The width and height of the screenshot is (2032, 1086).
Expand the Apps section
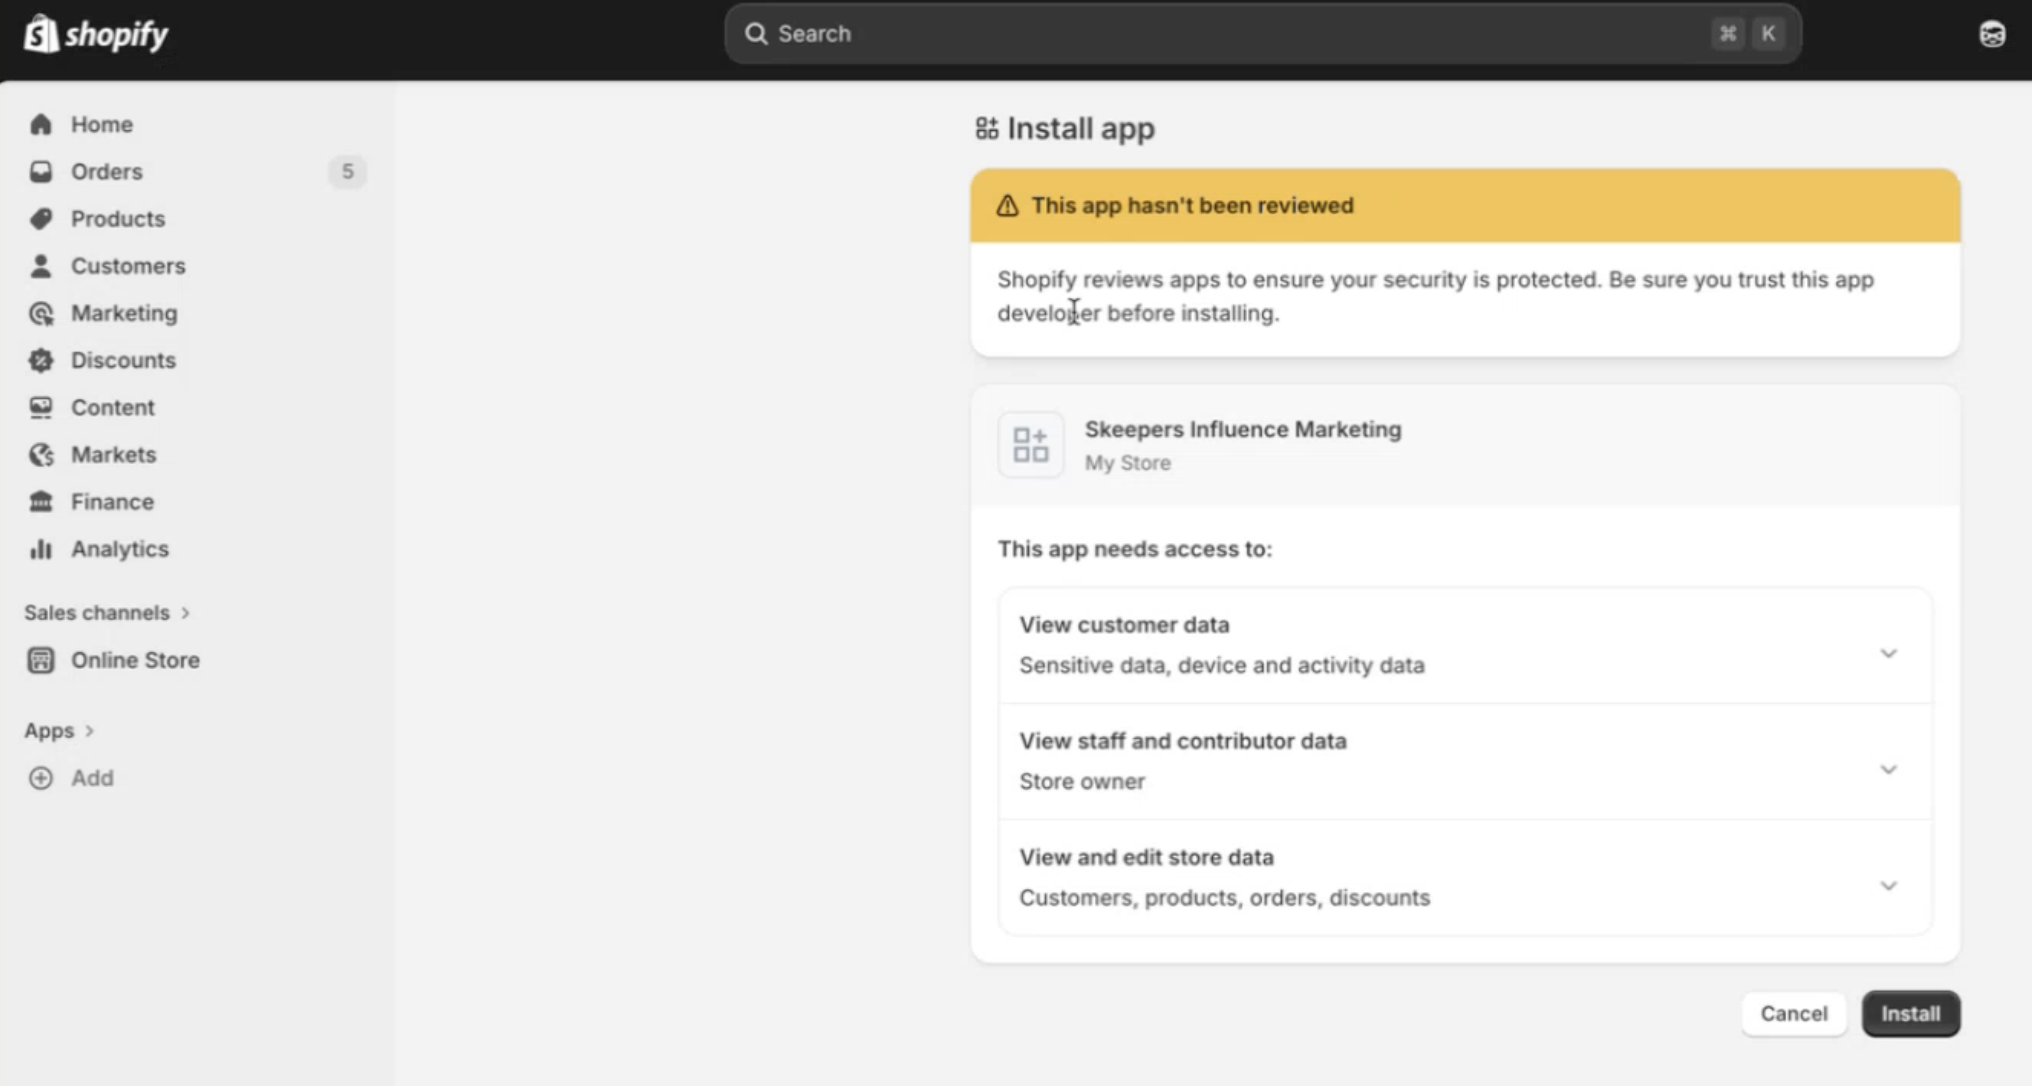59,730
